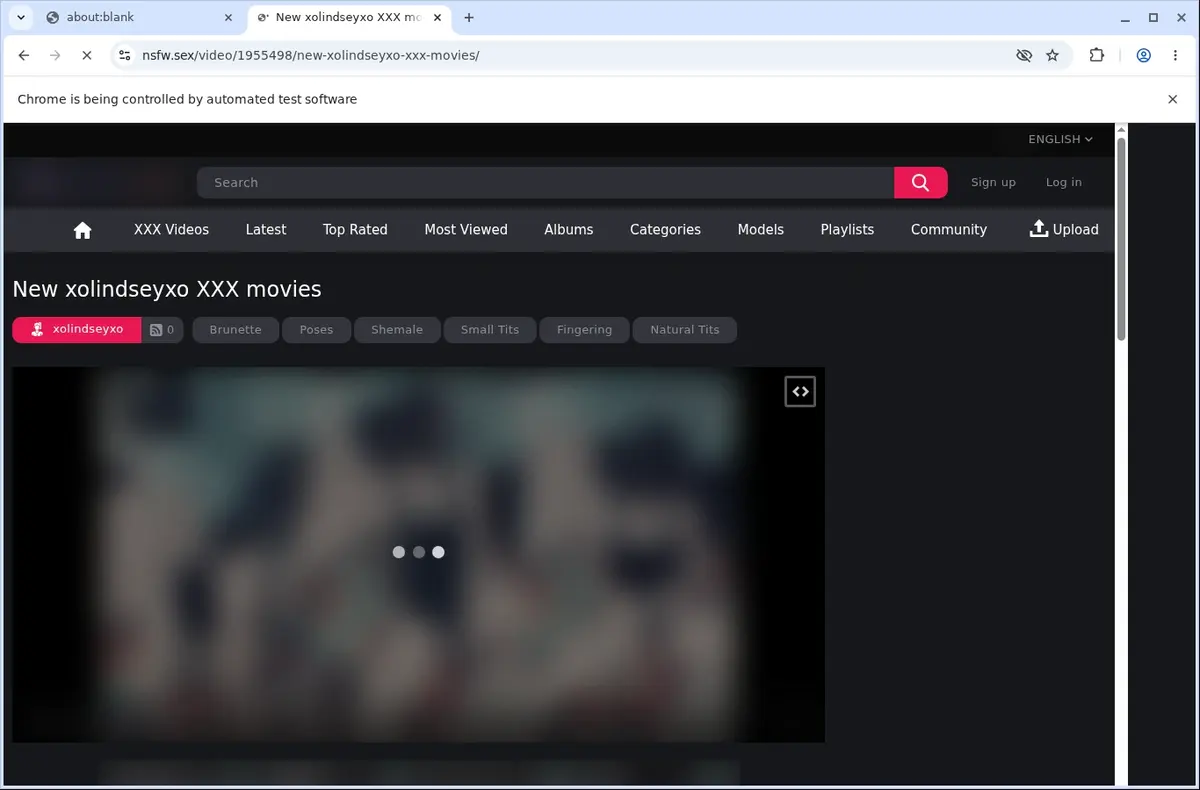1200x790 pixels.
Task: Open the tab search chevron in Chrome
Action: [x=20, y=17]
